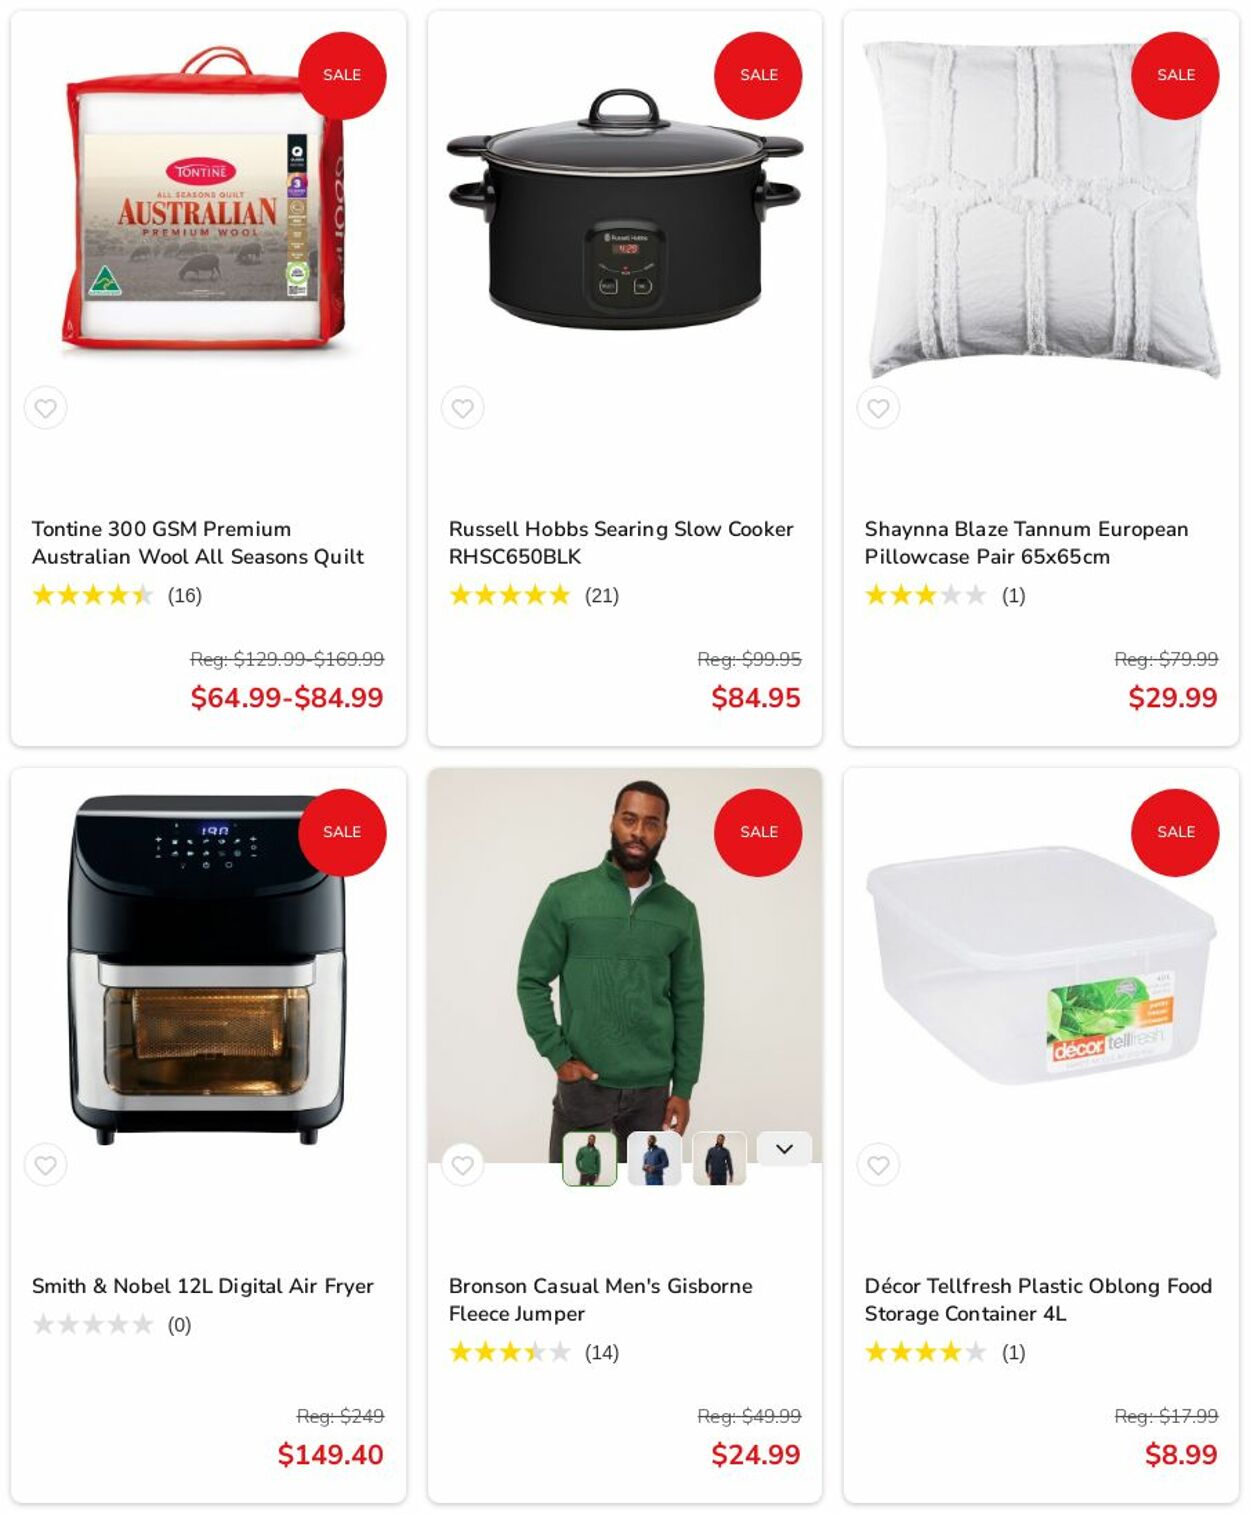Select the green jumper colour swatch

pyautogui.click(x=590, y=1159)
